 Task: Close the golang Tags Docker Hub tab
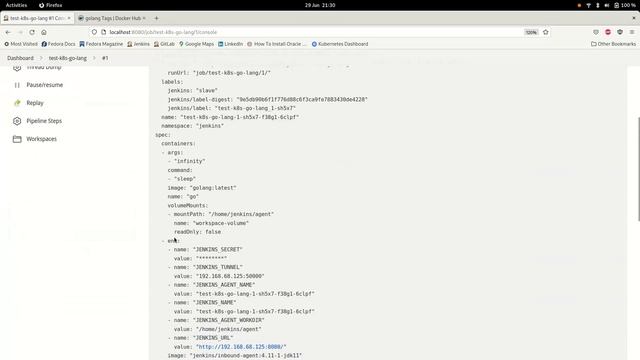tap(144, 18)
